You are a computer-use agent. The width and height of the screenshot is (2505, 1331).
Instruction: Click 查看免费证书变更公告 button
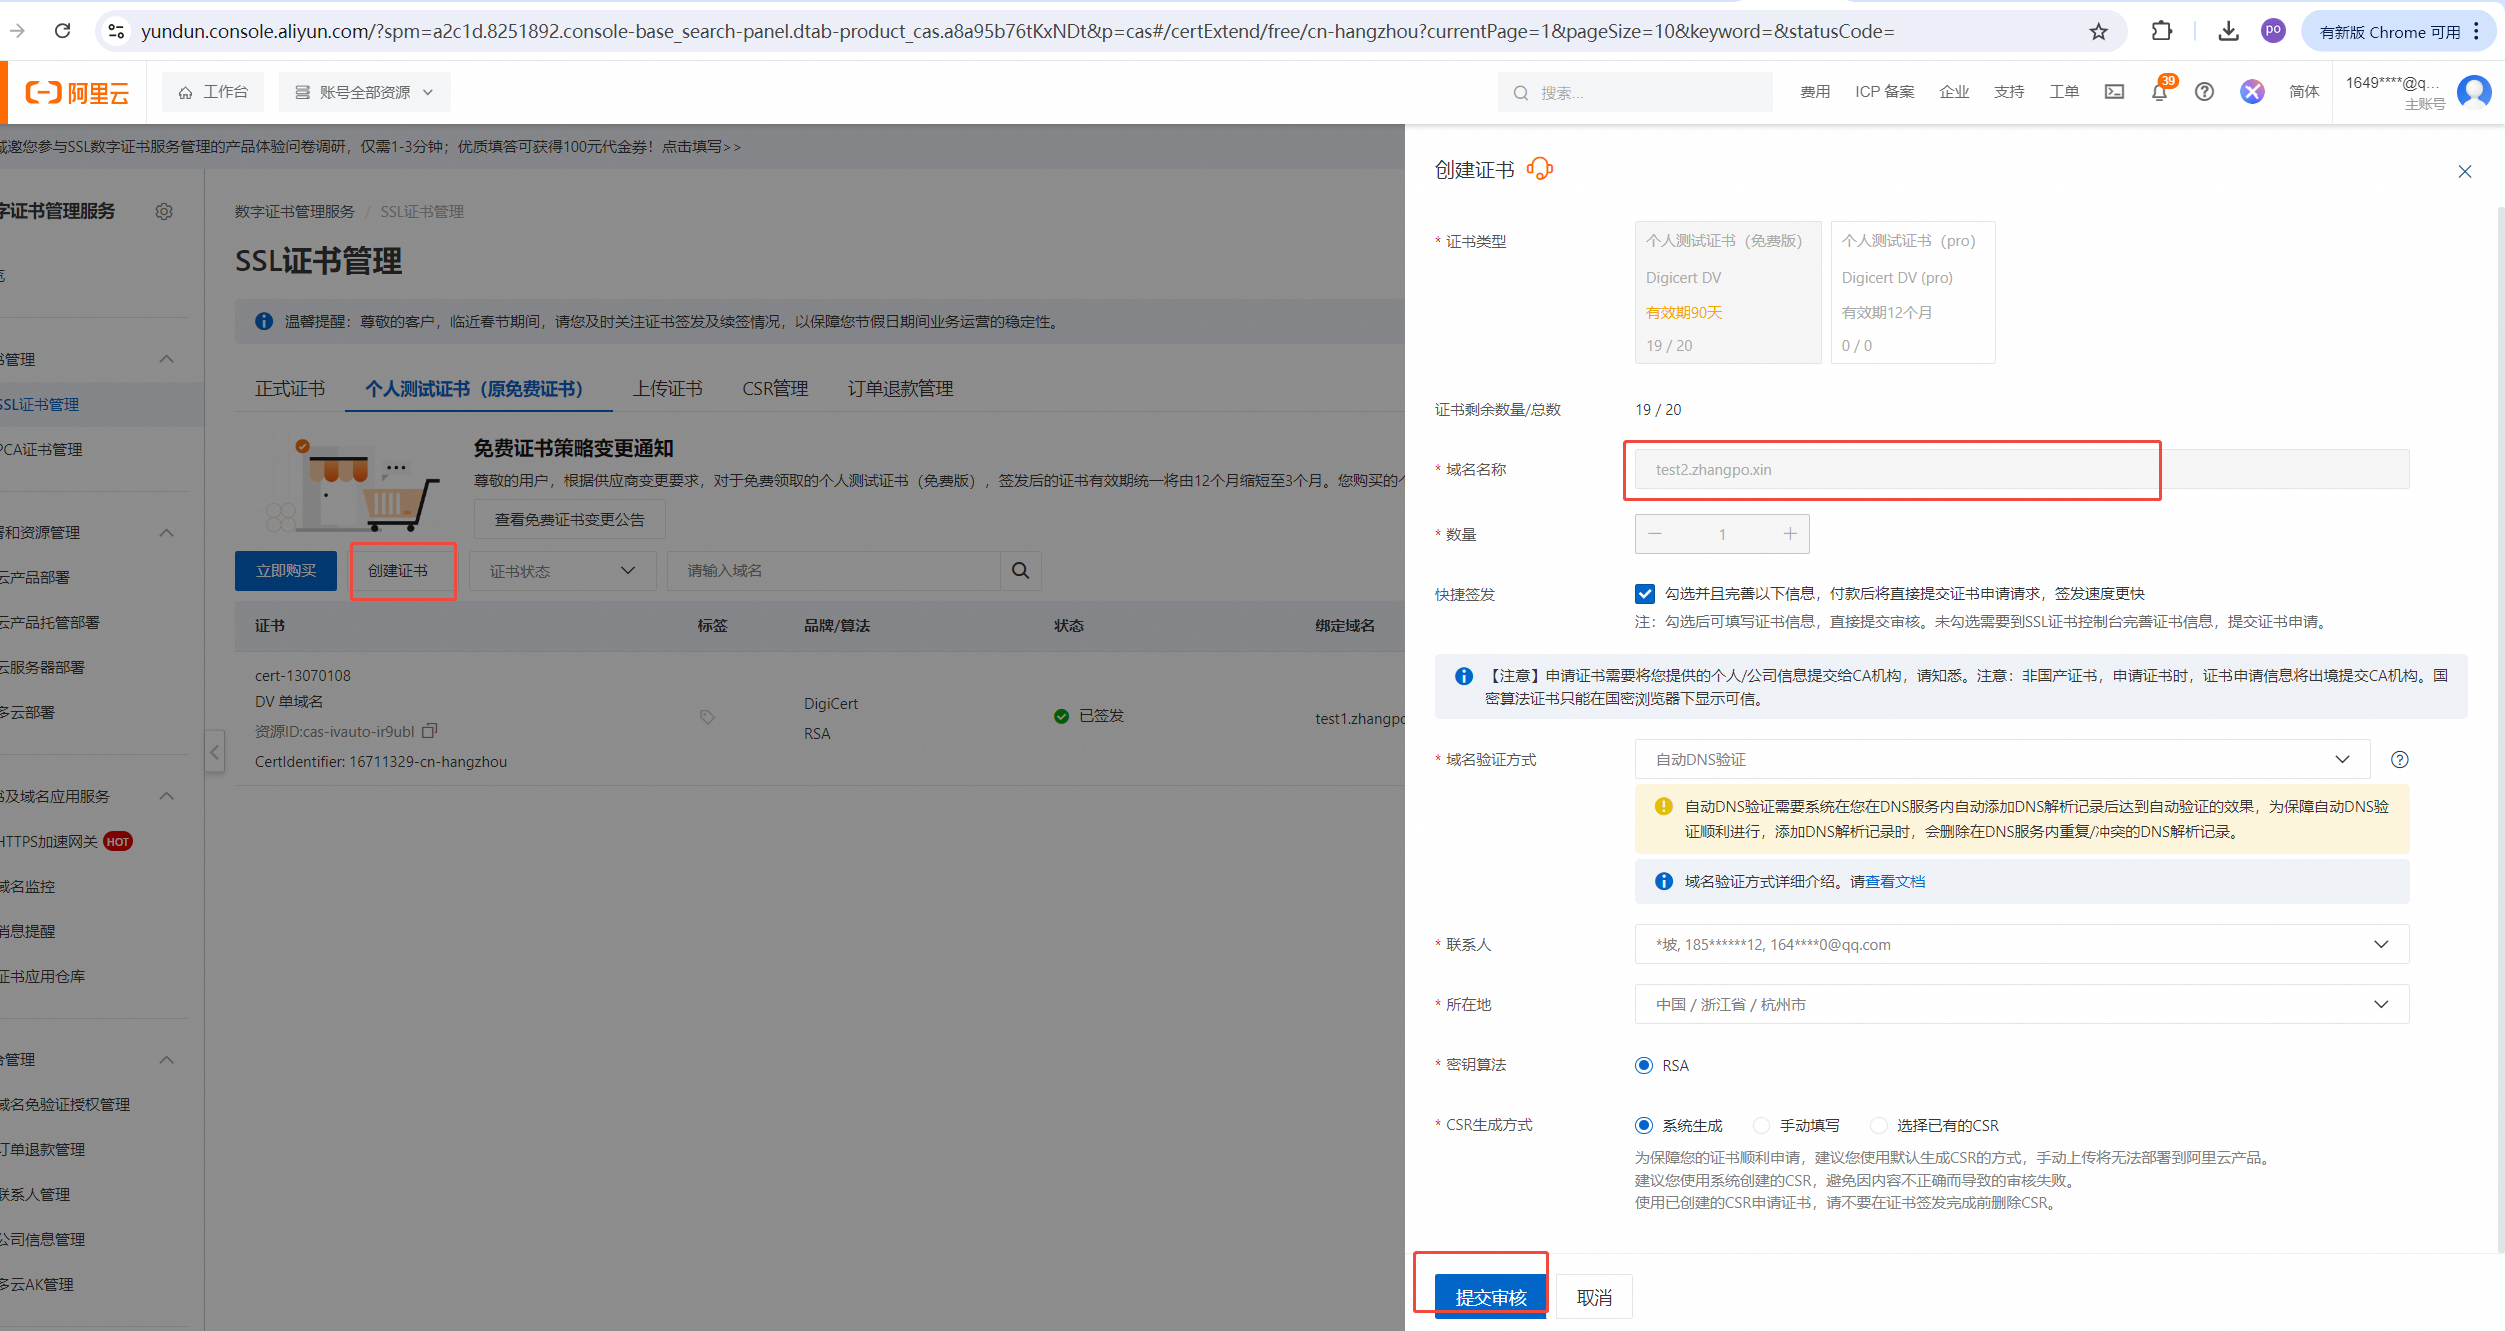point(569,520)
